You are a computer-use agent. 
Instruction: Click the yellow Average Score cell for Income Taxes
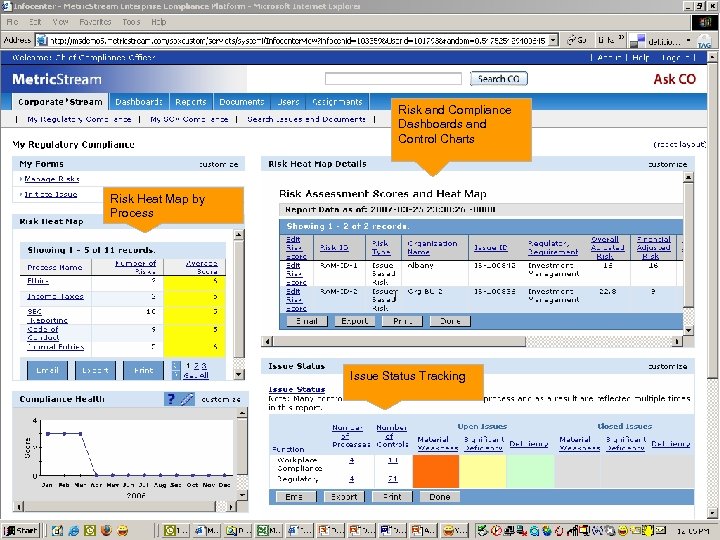click(194, 297)
